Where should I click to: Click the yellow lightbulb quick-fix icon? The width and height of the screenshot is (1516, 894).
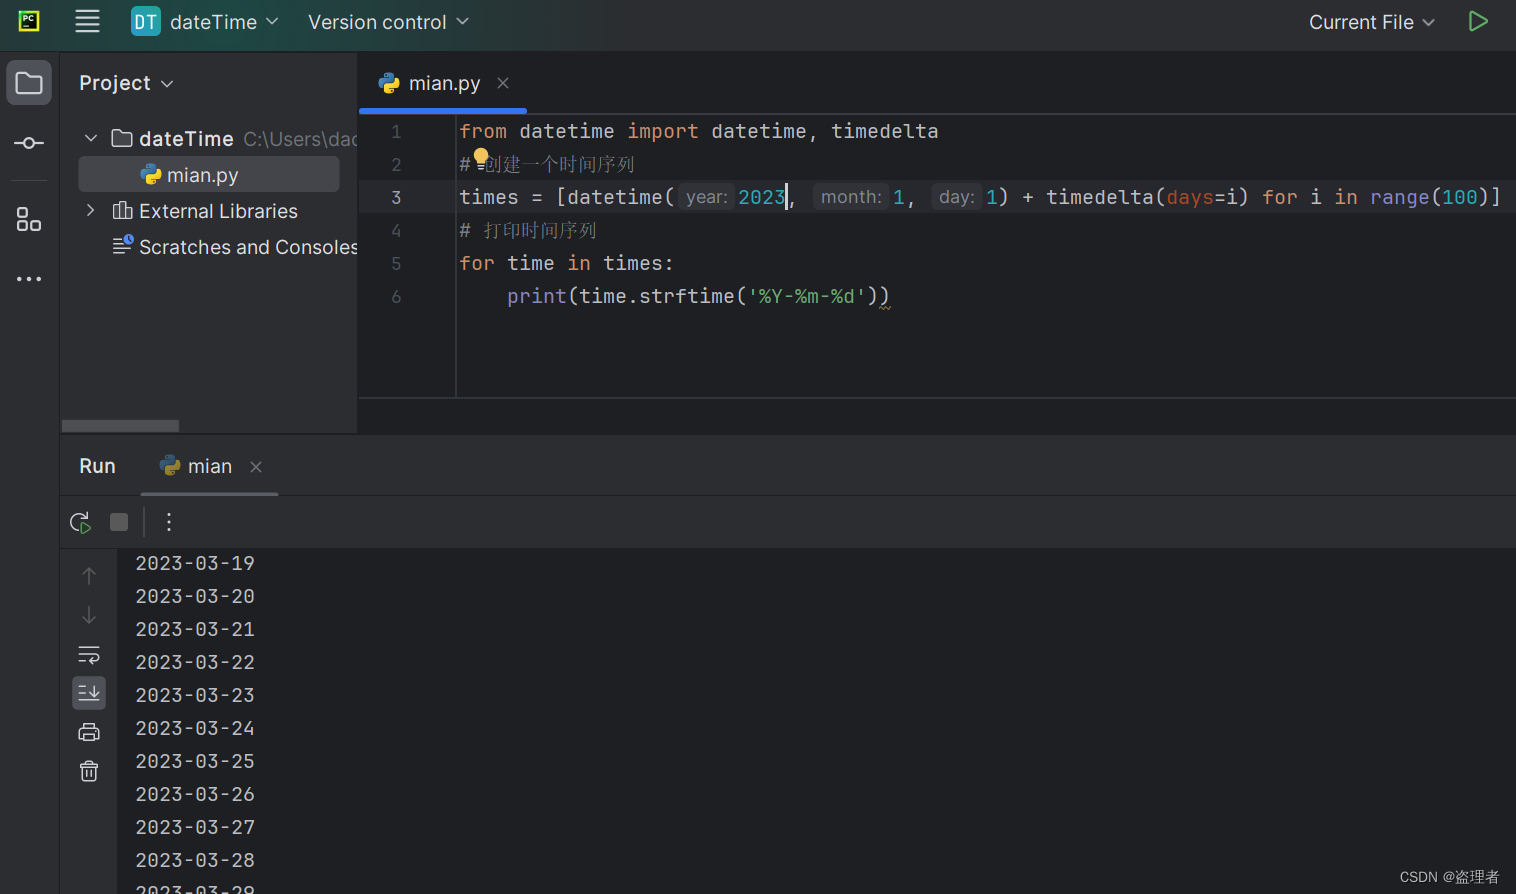pyautogui.click(x=481, y=157)
